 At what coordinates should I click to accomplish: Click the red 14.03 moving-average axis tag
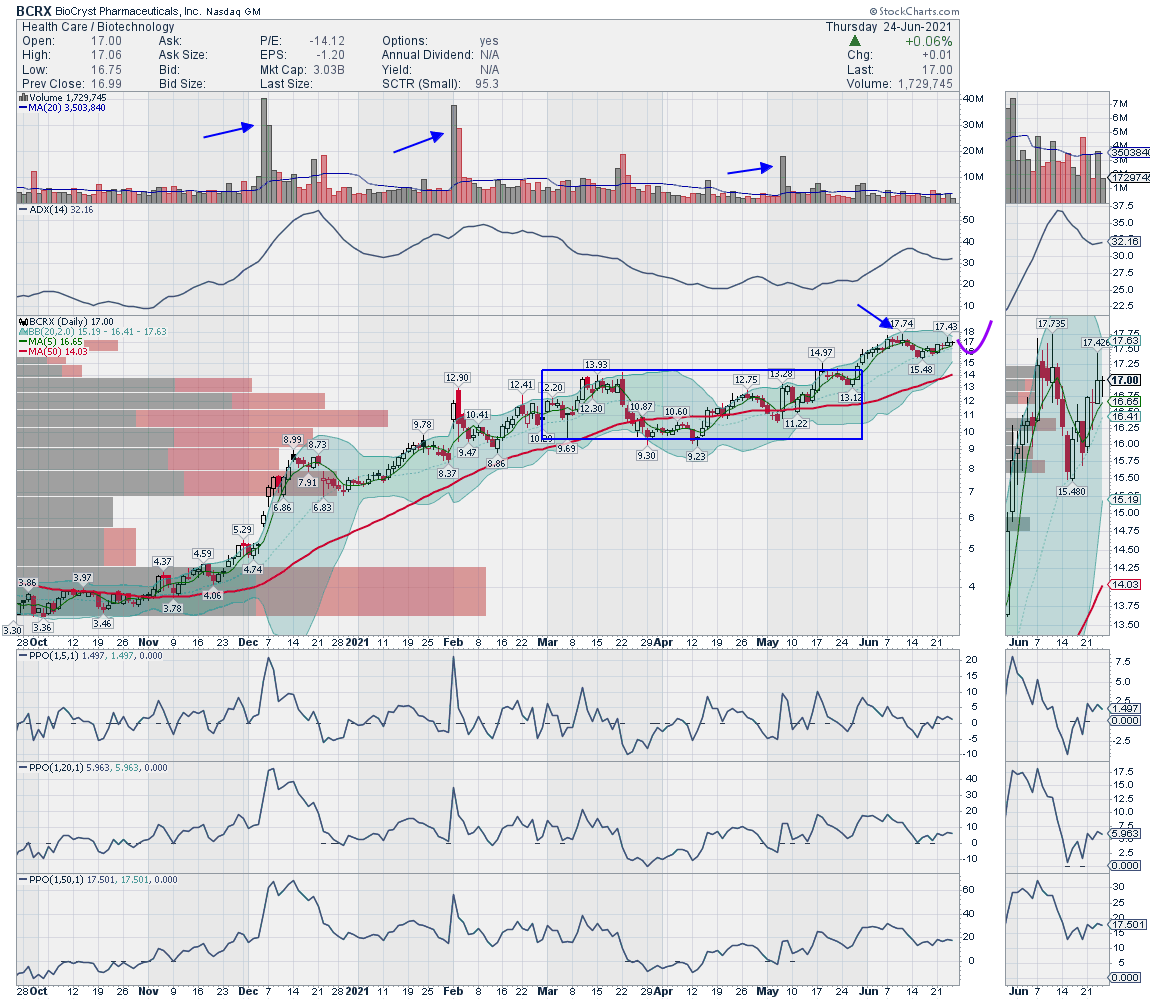point(1125,585)
